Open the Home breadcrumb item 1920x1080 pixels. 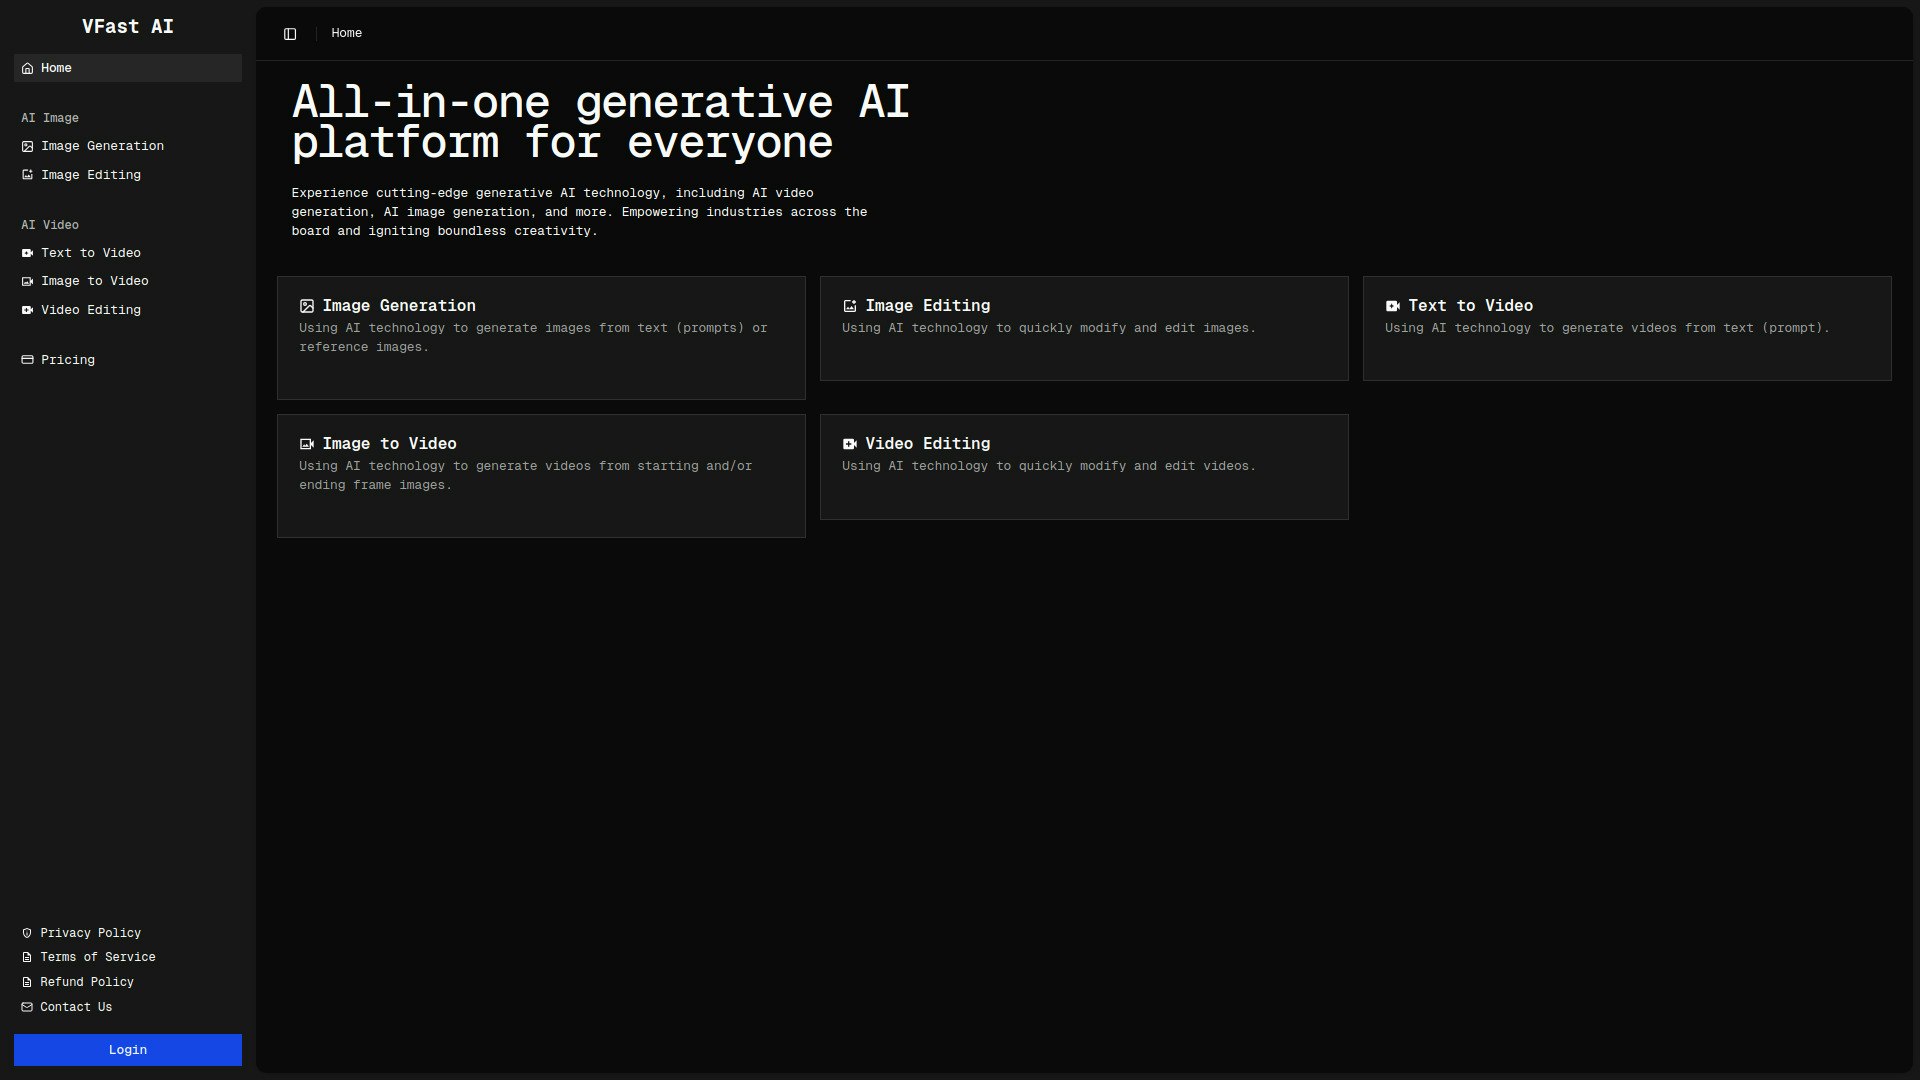point(347,33)
